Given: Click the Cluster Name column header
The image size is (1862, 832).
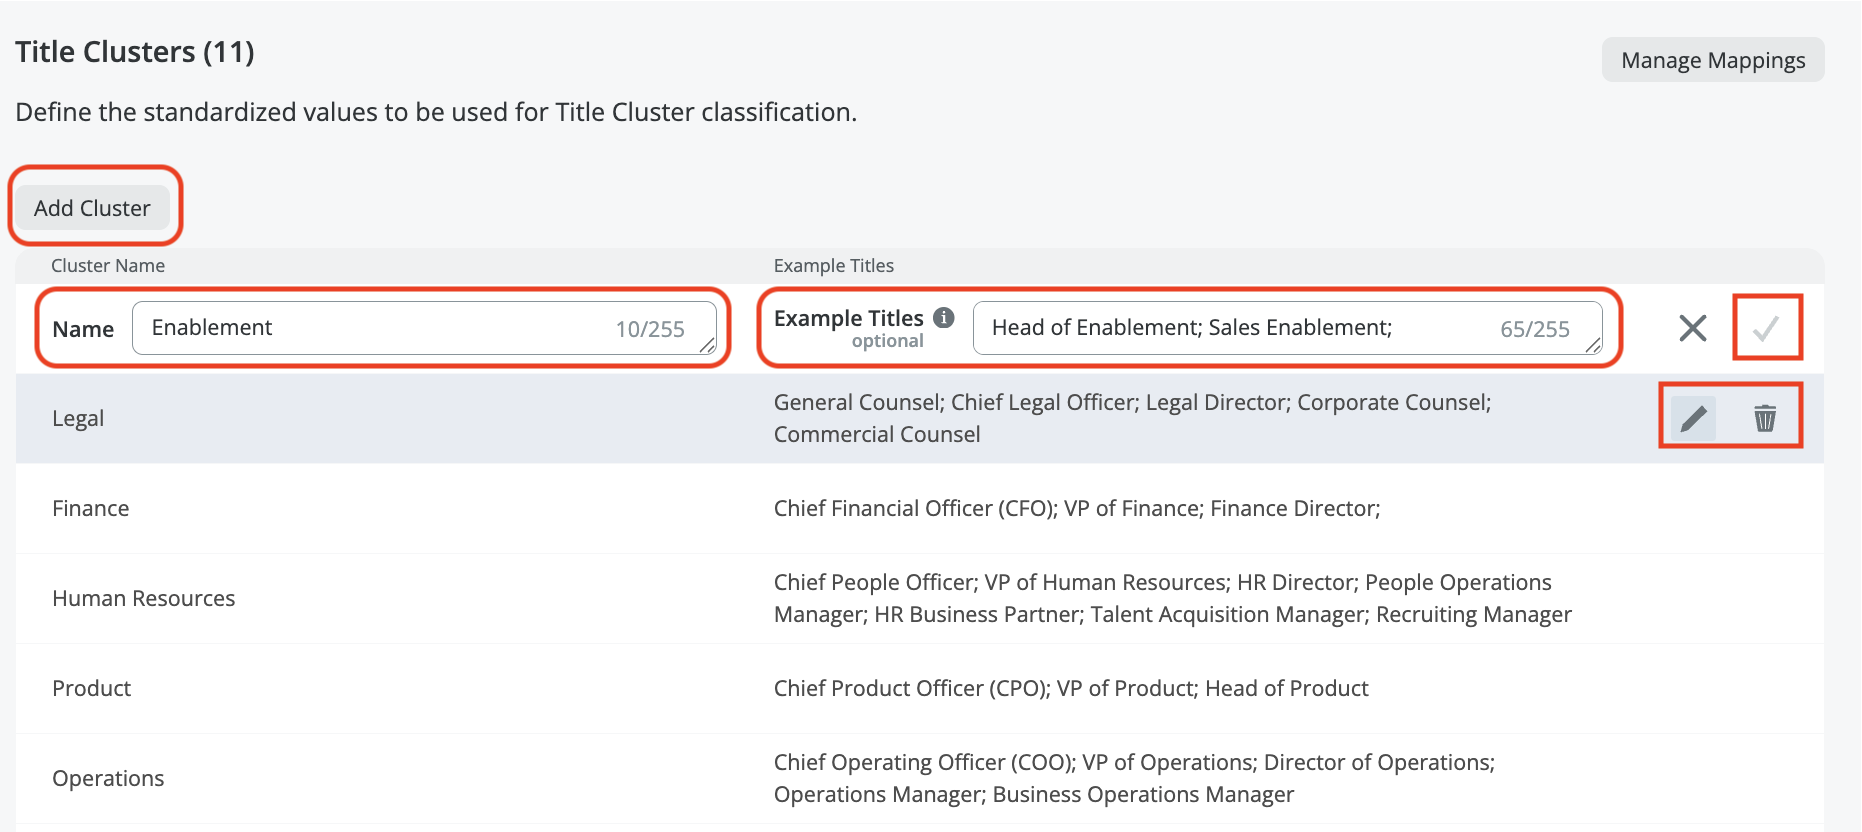Looking at the screenshot, I should tap(108, 266).
